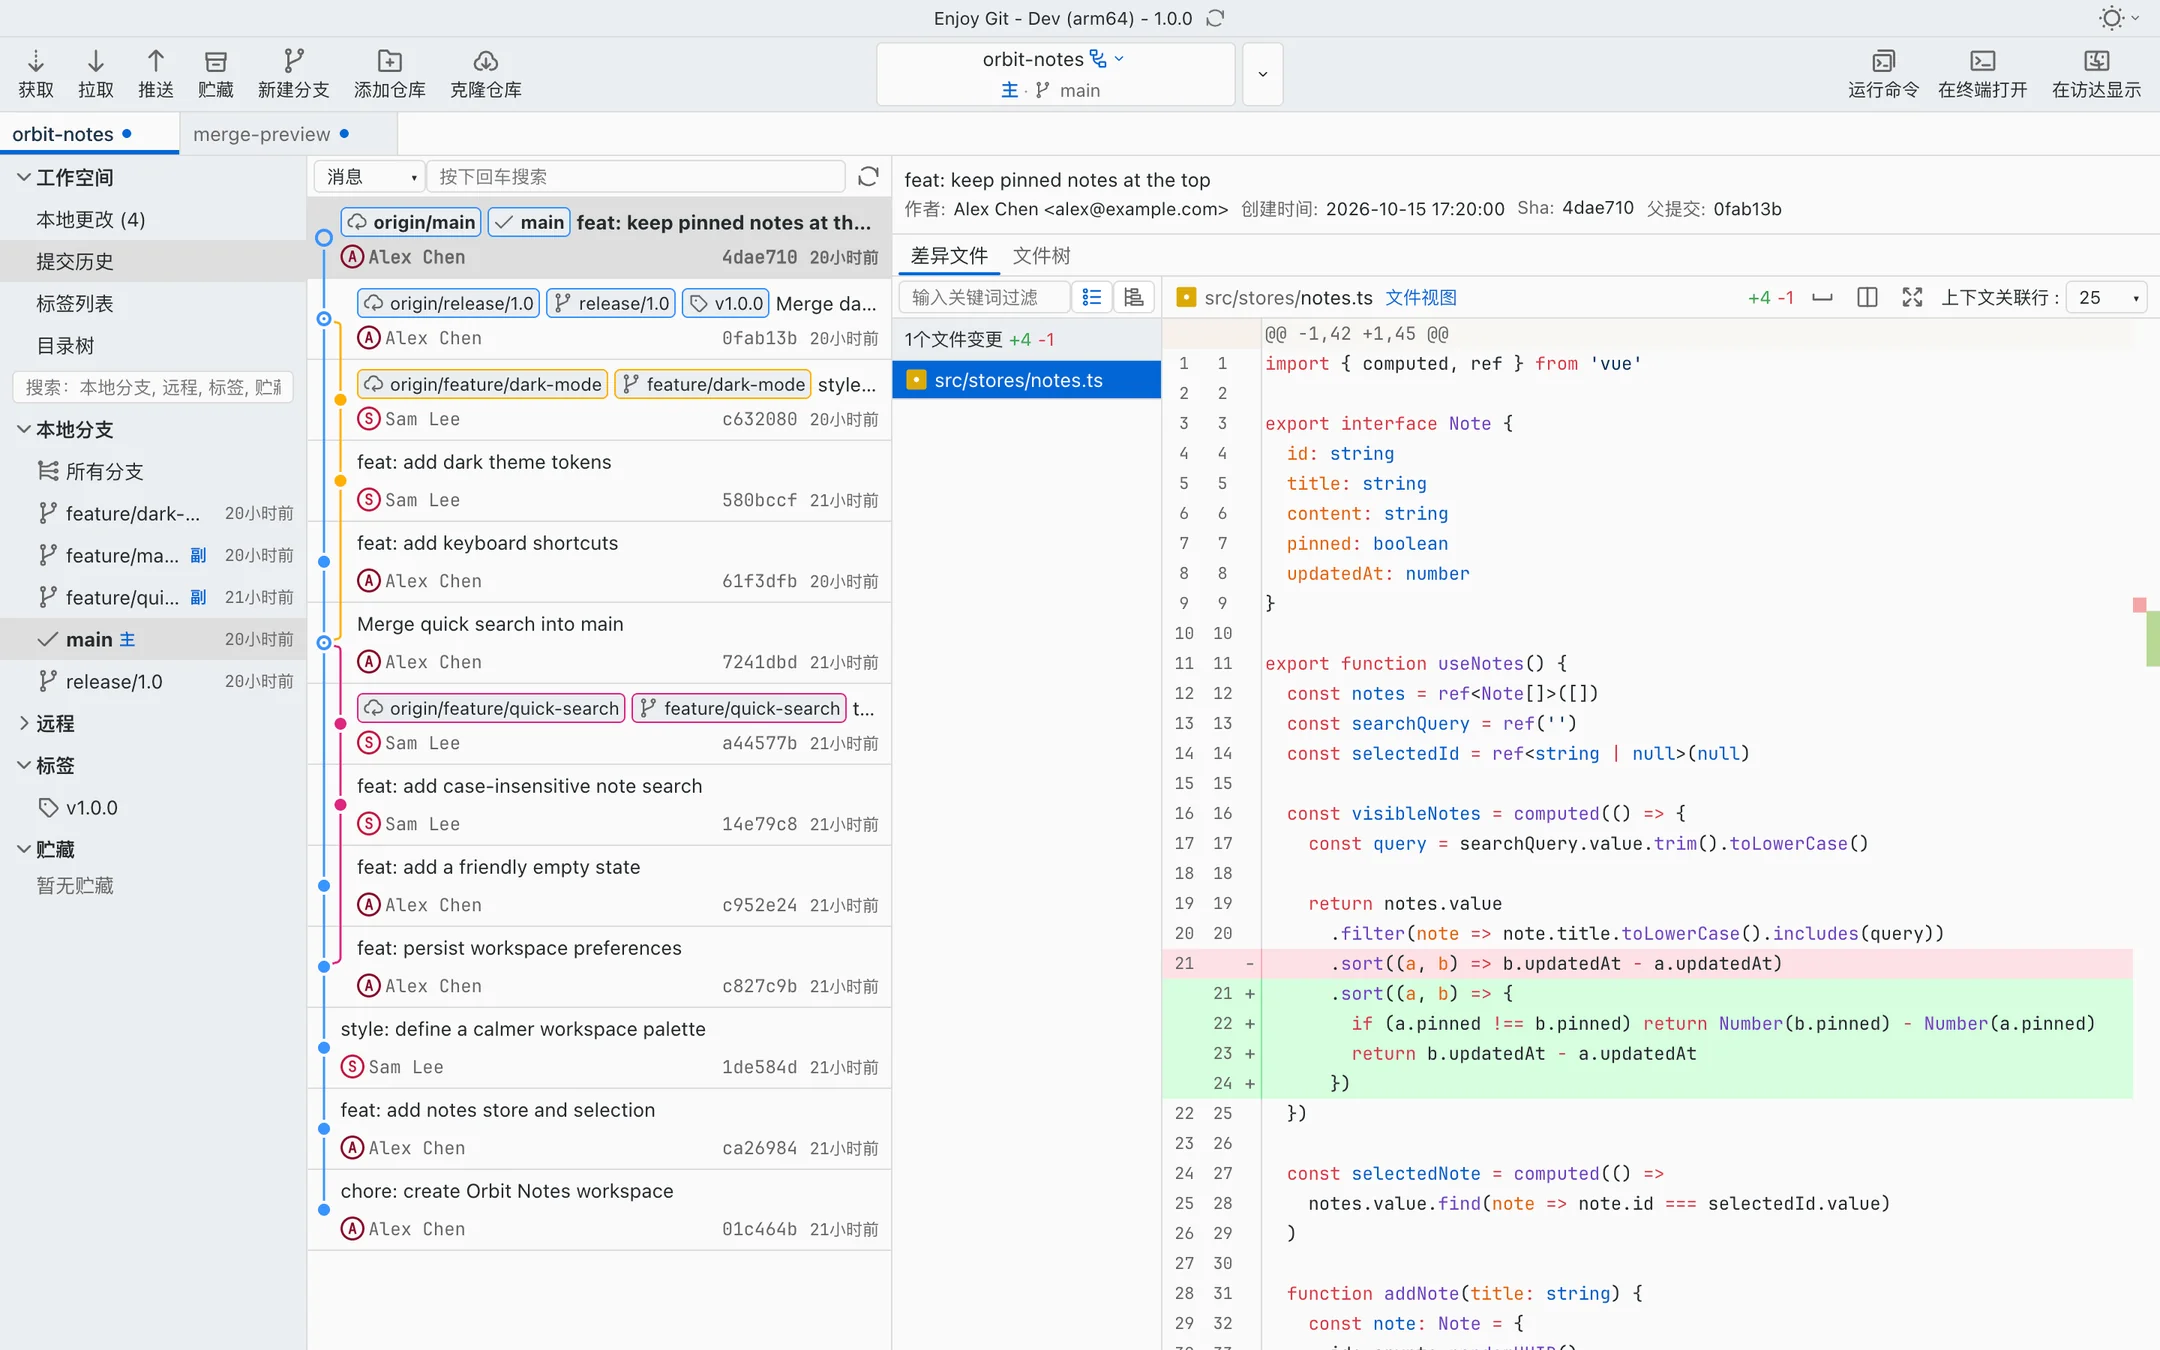Open the dropdown arrow beside the repository selector
The width and height of the screenshot is (2160, 1350).
tap(1263, 74)
